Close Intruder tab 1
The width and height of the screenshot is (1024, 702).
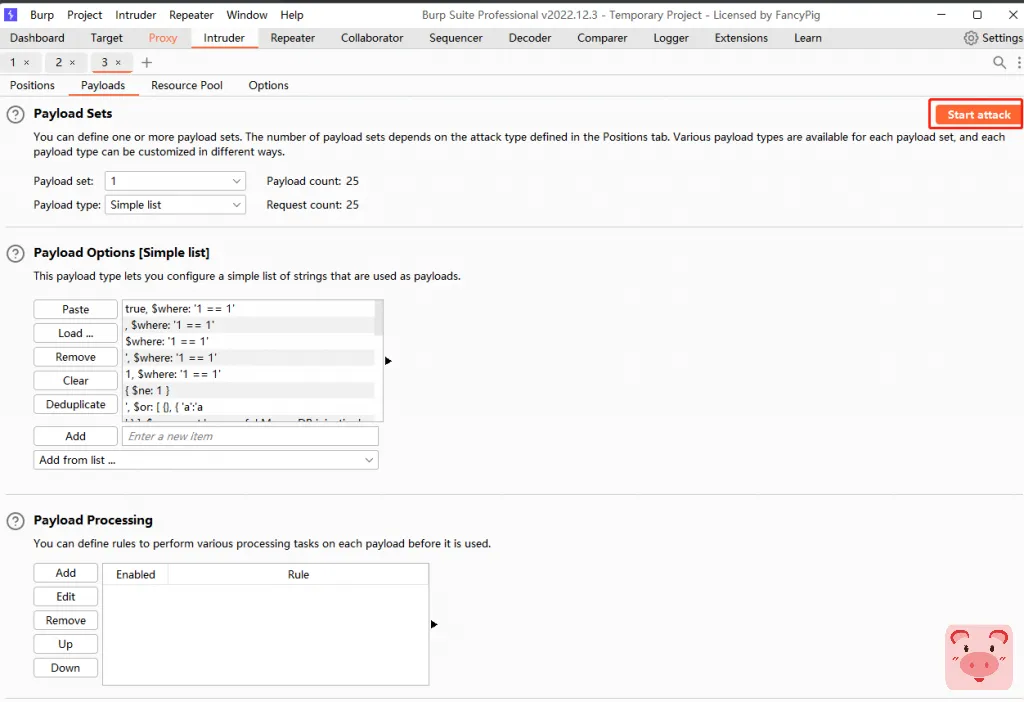coord(27,63)
